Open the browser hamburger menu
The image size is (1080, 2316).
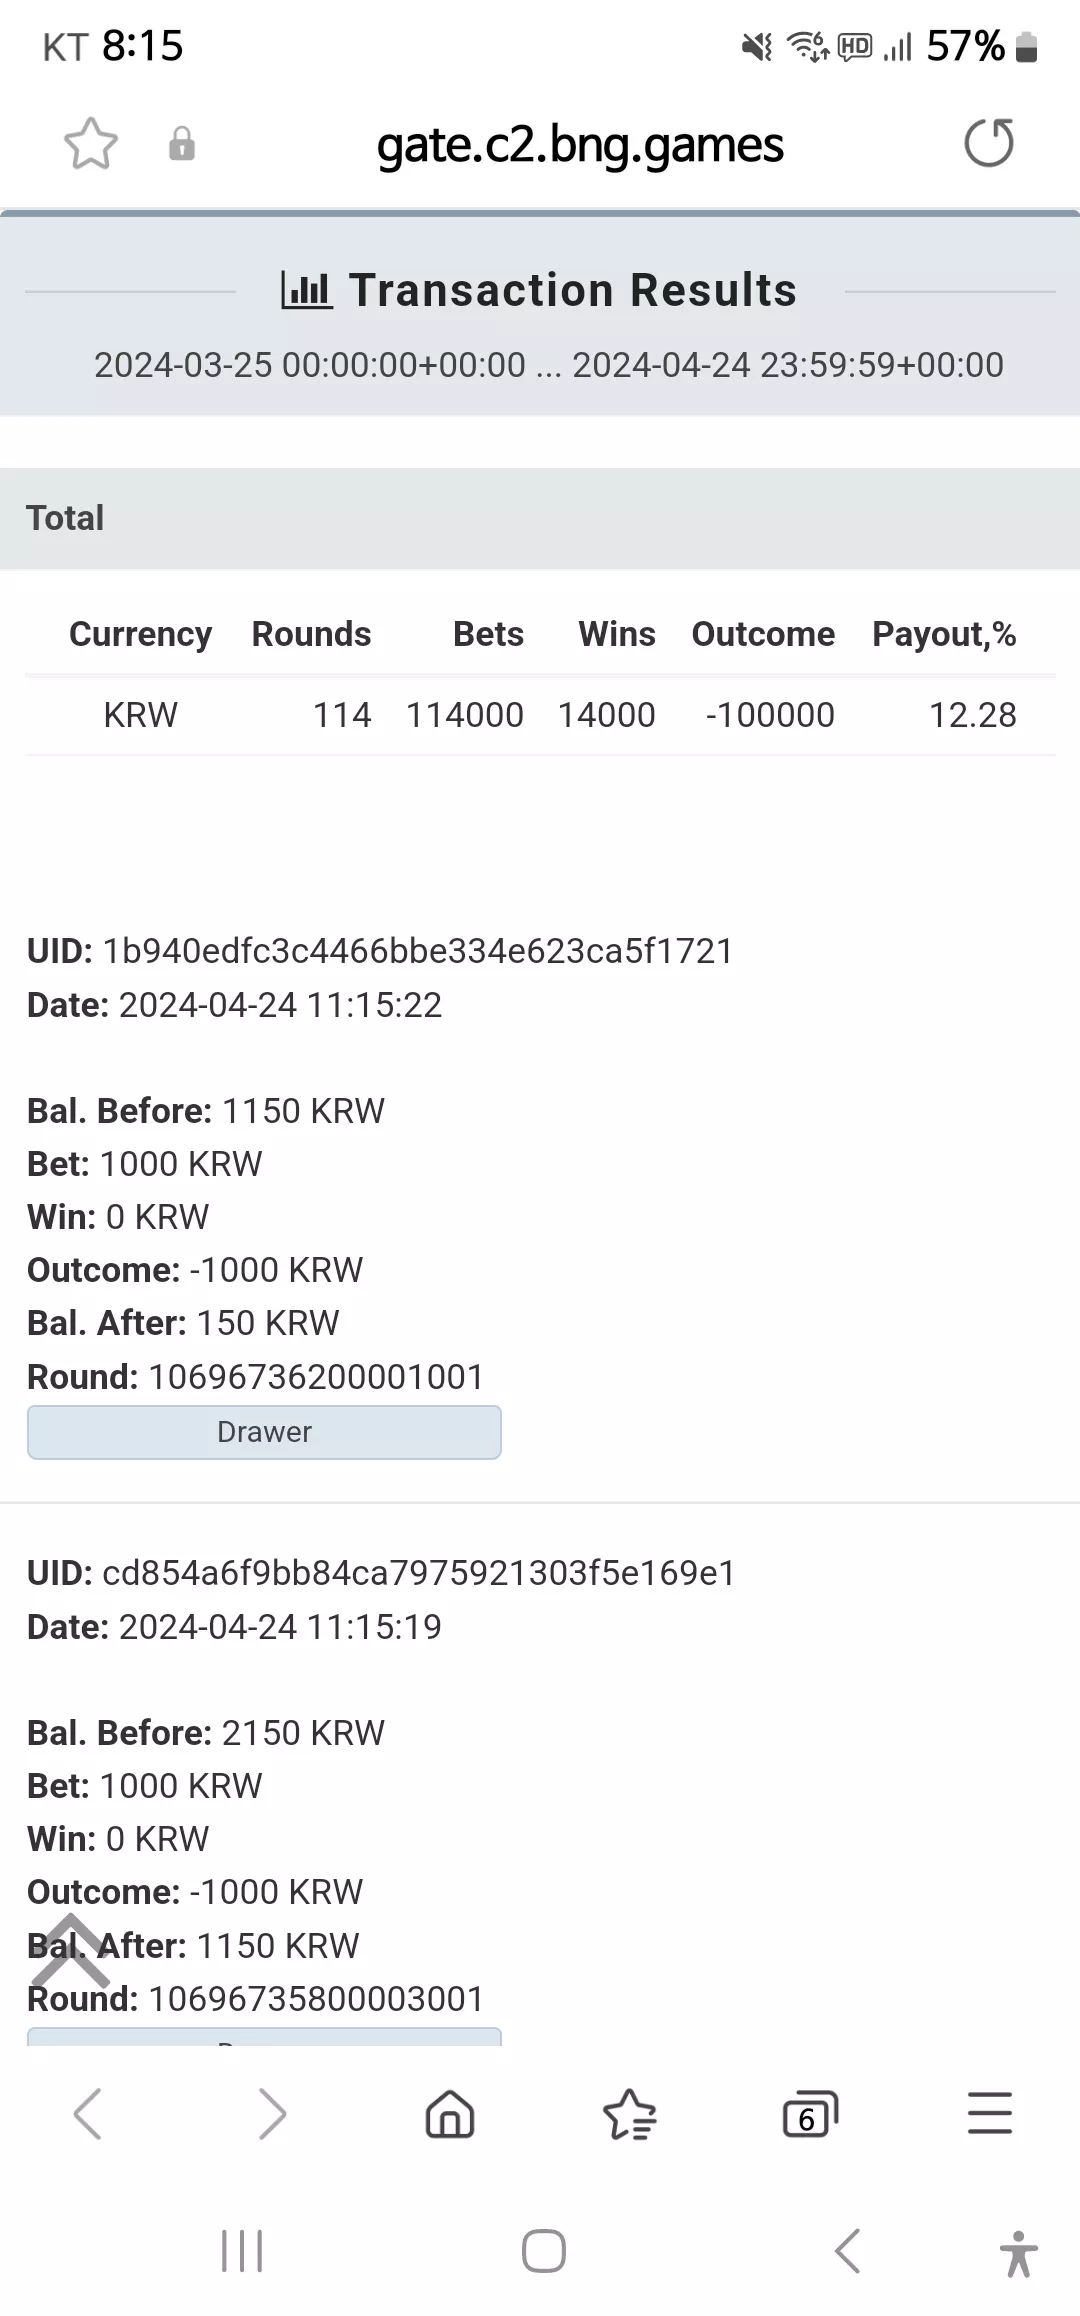[990, 2113]
